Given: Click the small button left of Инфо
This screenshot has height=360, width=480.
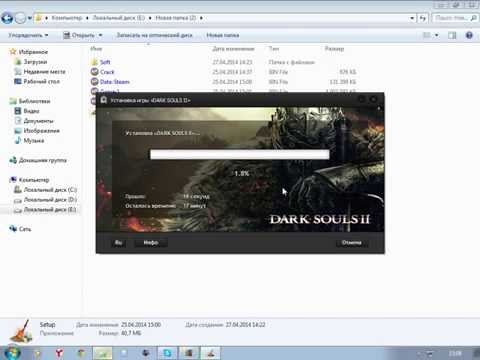Looking at the screenshot, I should (118, 242).
